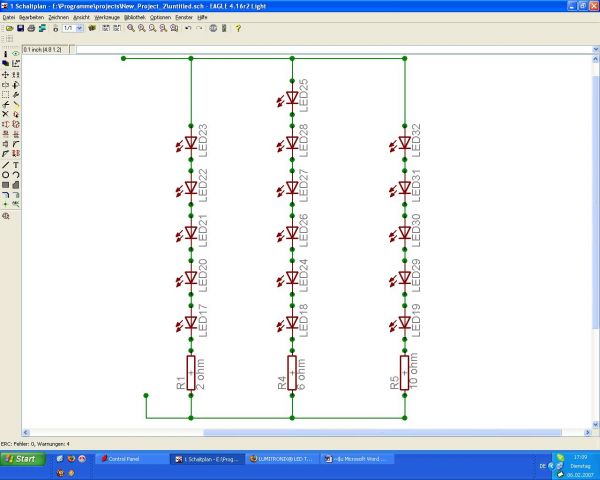Screen dimensions: 600x480
Task: Click the Show (eye) tool icon
Action: pyautogui.click(x=16, y=54)
